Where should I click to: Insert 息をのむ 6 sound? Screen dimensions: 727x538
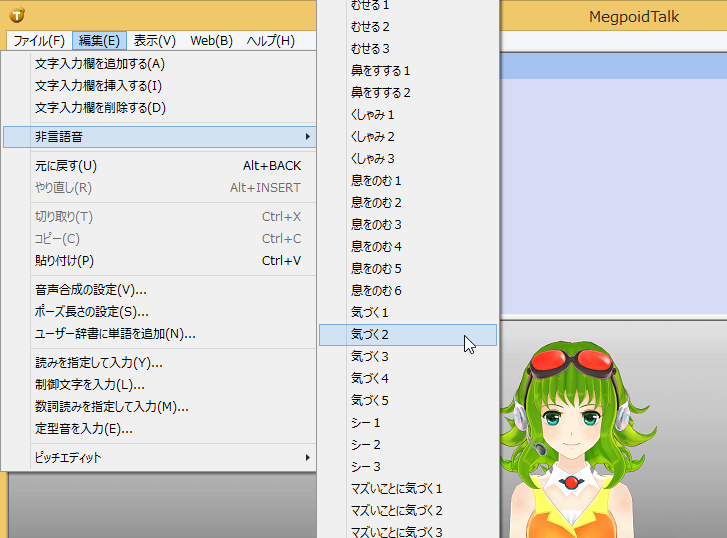(x=408, y=290)
